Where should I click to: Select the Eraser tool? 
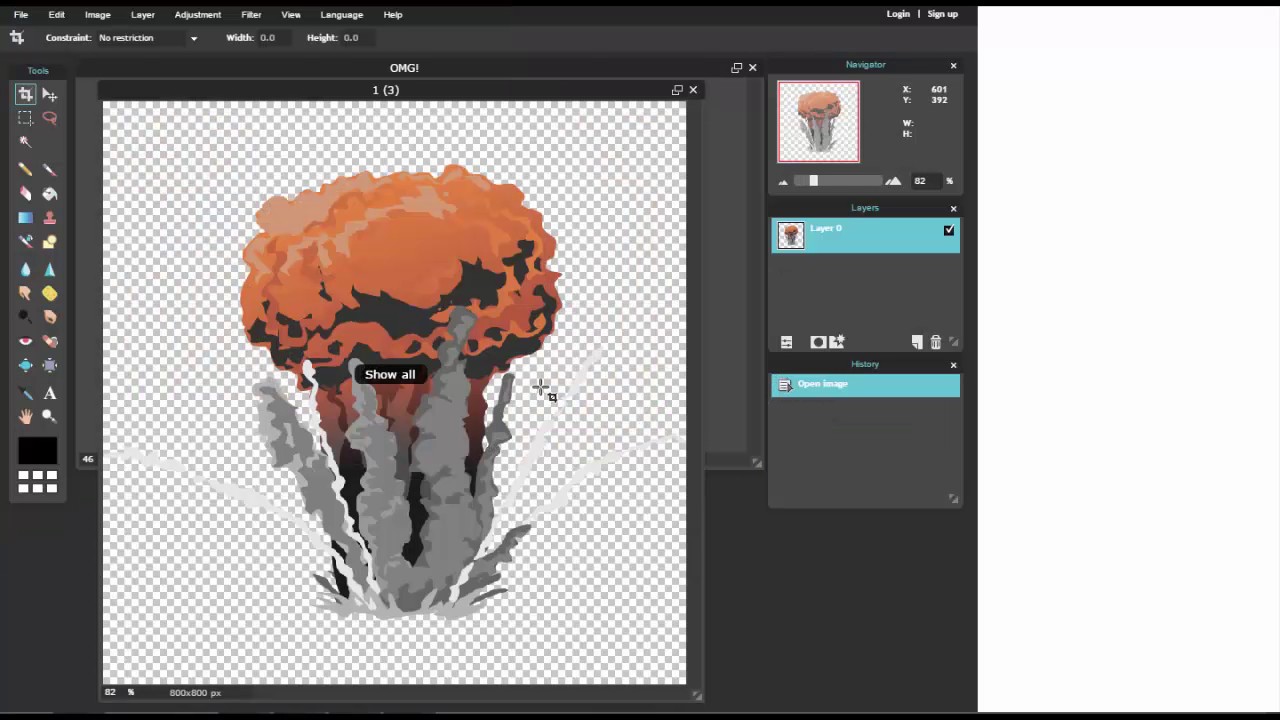click(x=25, y=194)
